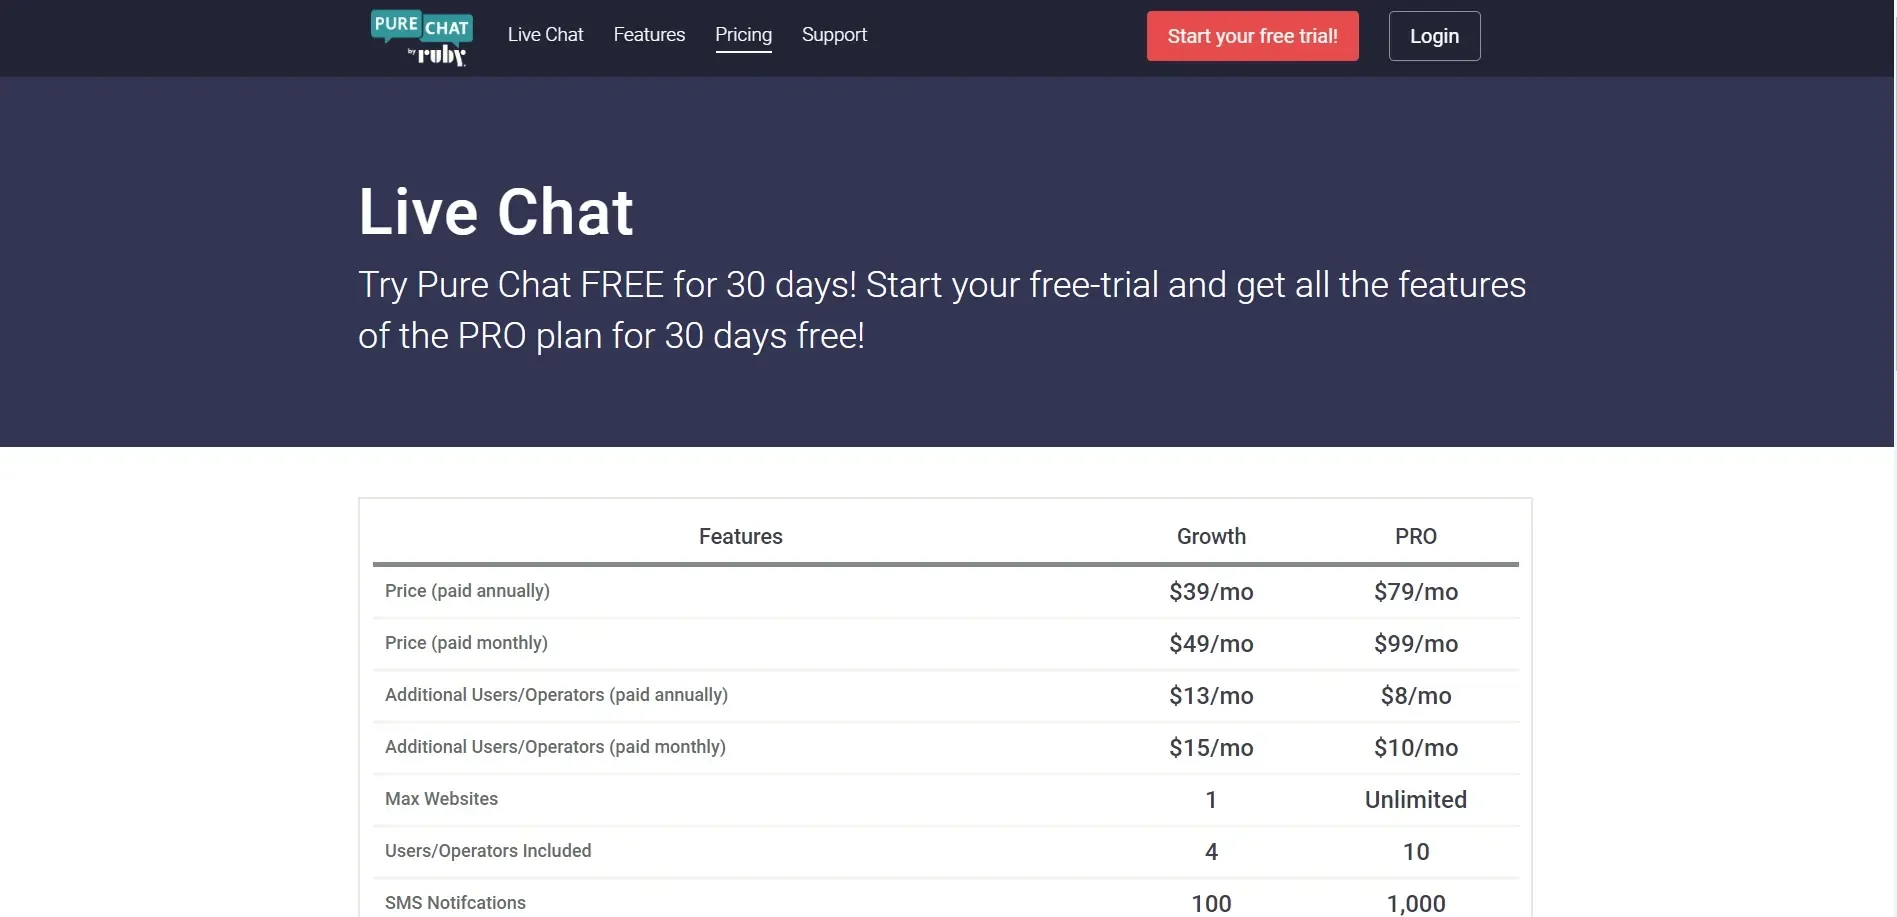Open the Live Chat nav menu
1897x917 pixels.
point(545,35)
